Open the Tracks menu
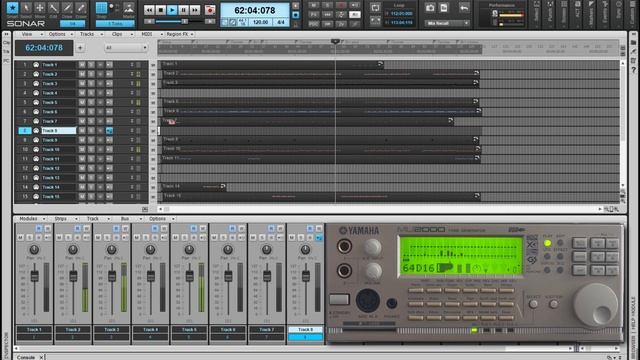Screen dimensions: 640x360 [x=87, y=34]
